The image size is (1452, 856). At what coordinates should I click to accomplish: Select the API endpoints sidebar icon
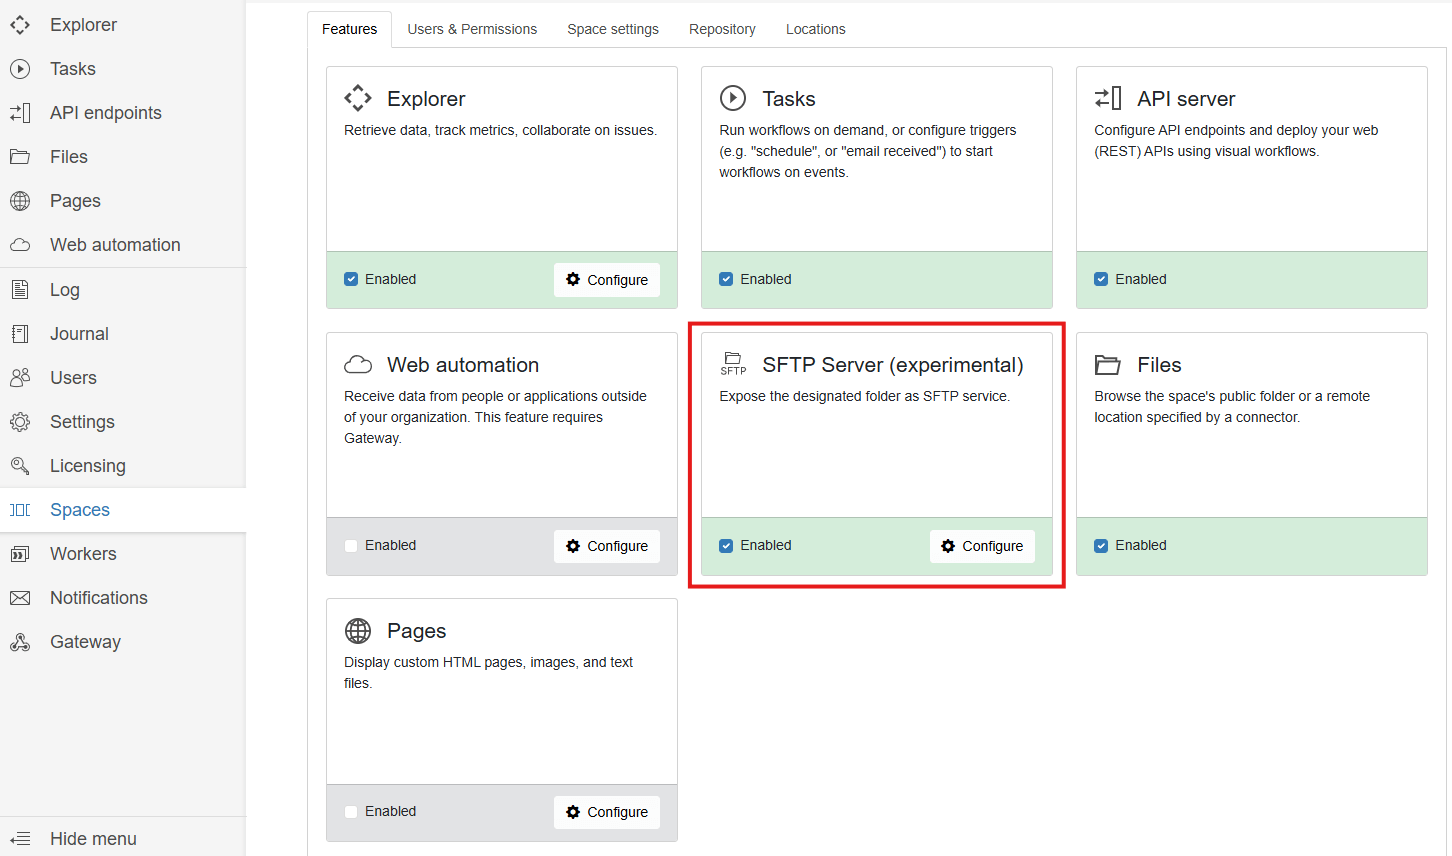pos(20,113)
